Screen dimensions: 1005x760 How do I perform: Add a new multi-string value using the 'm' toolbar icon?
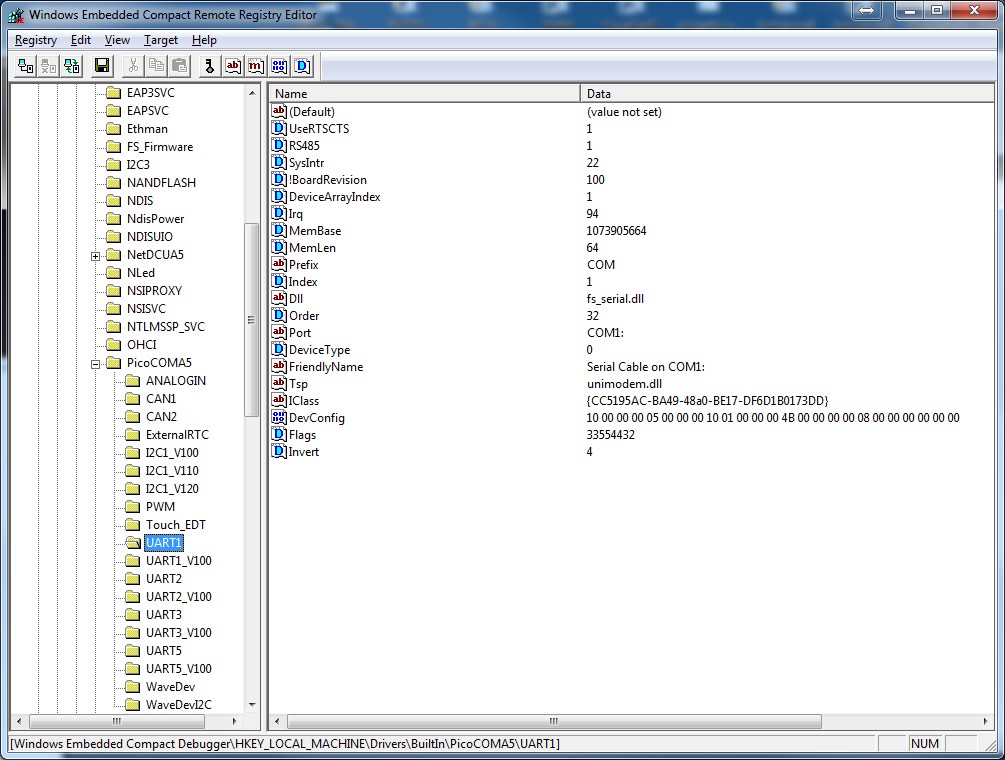click(x=256, y=66)
